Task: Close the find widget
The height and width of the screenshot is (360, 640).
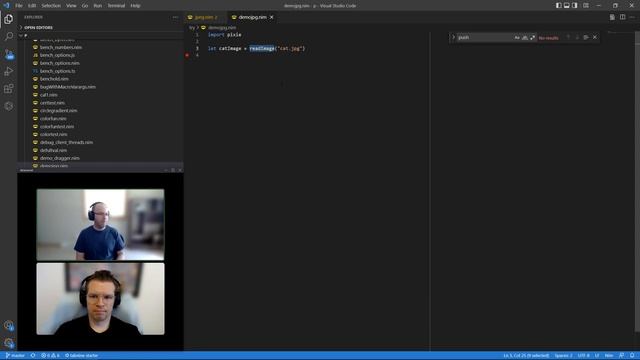Action: coord(595,38)
